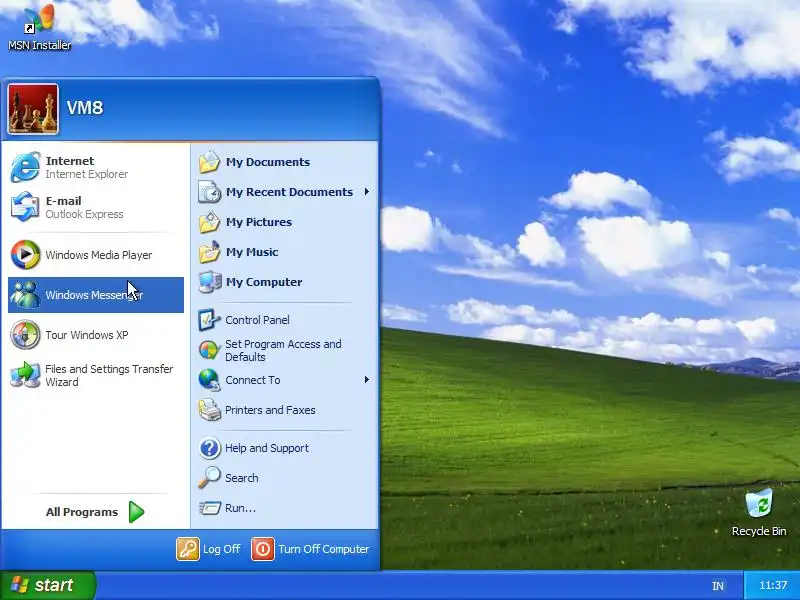Image resolution: width=800 pixels, height=600 pixels.
Task: Click the VM8 chess user picture
Action: coord(33,109)
